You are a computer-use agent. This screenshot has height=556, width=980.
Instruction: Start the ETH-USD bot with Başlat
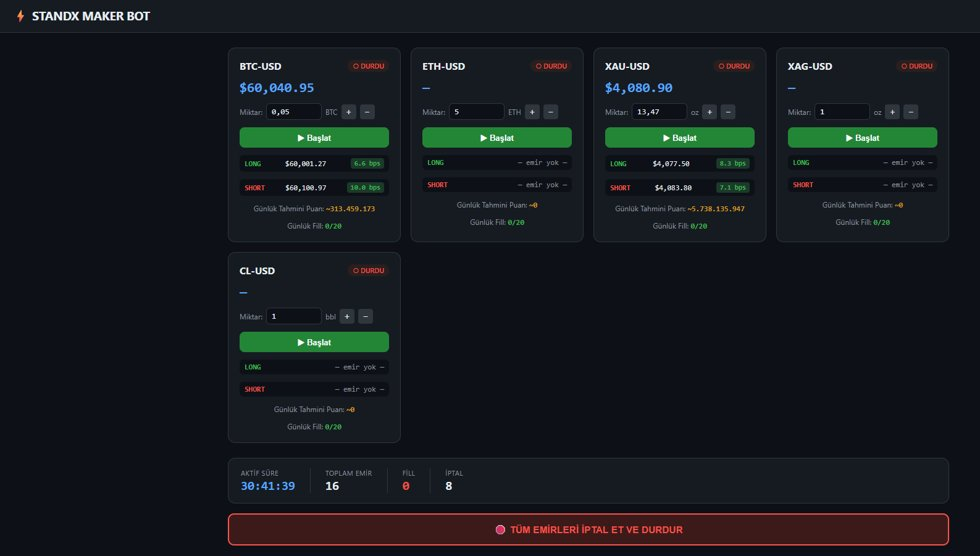point(497,137)
